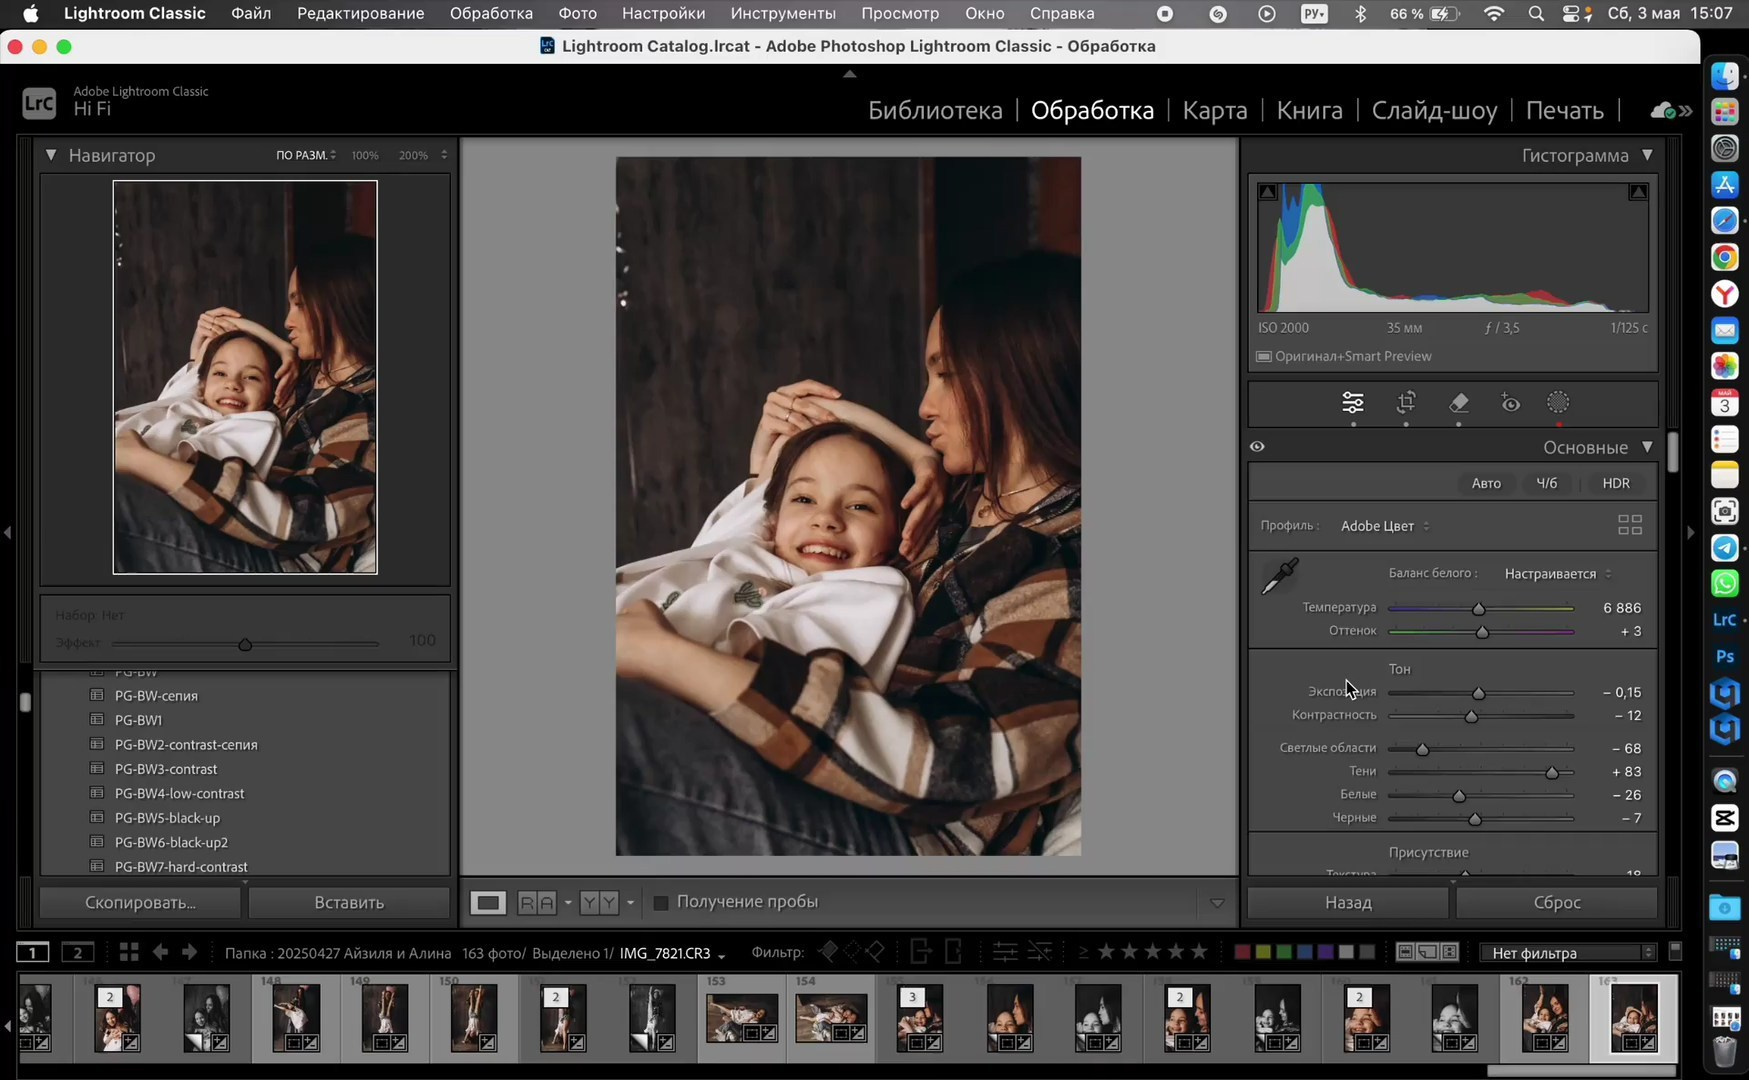
Task: Switch to before/after R|A view
Action: tap(537, 903)
